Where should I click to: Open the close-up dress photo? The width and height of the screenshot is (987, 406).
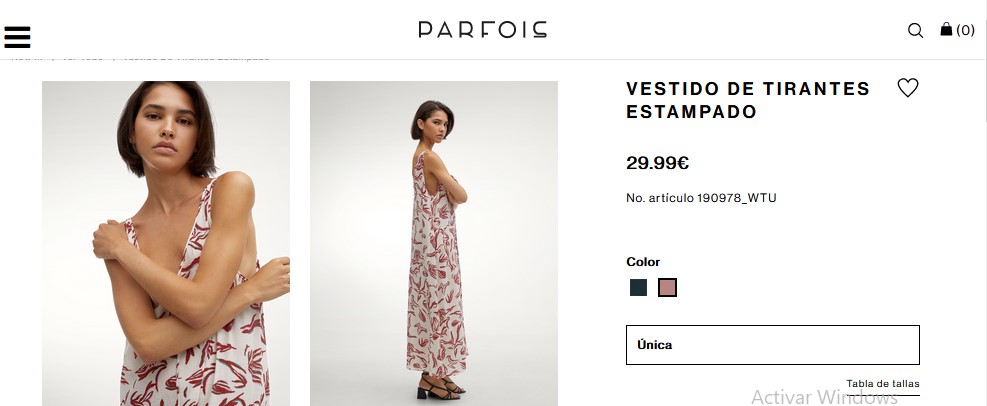click(x=166, y=243)
